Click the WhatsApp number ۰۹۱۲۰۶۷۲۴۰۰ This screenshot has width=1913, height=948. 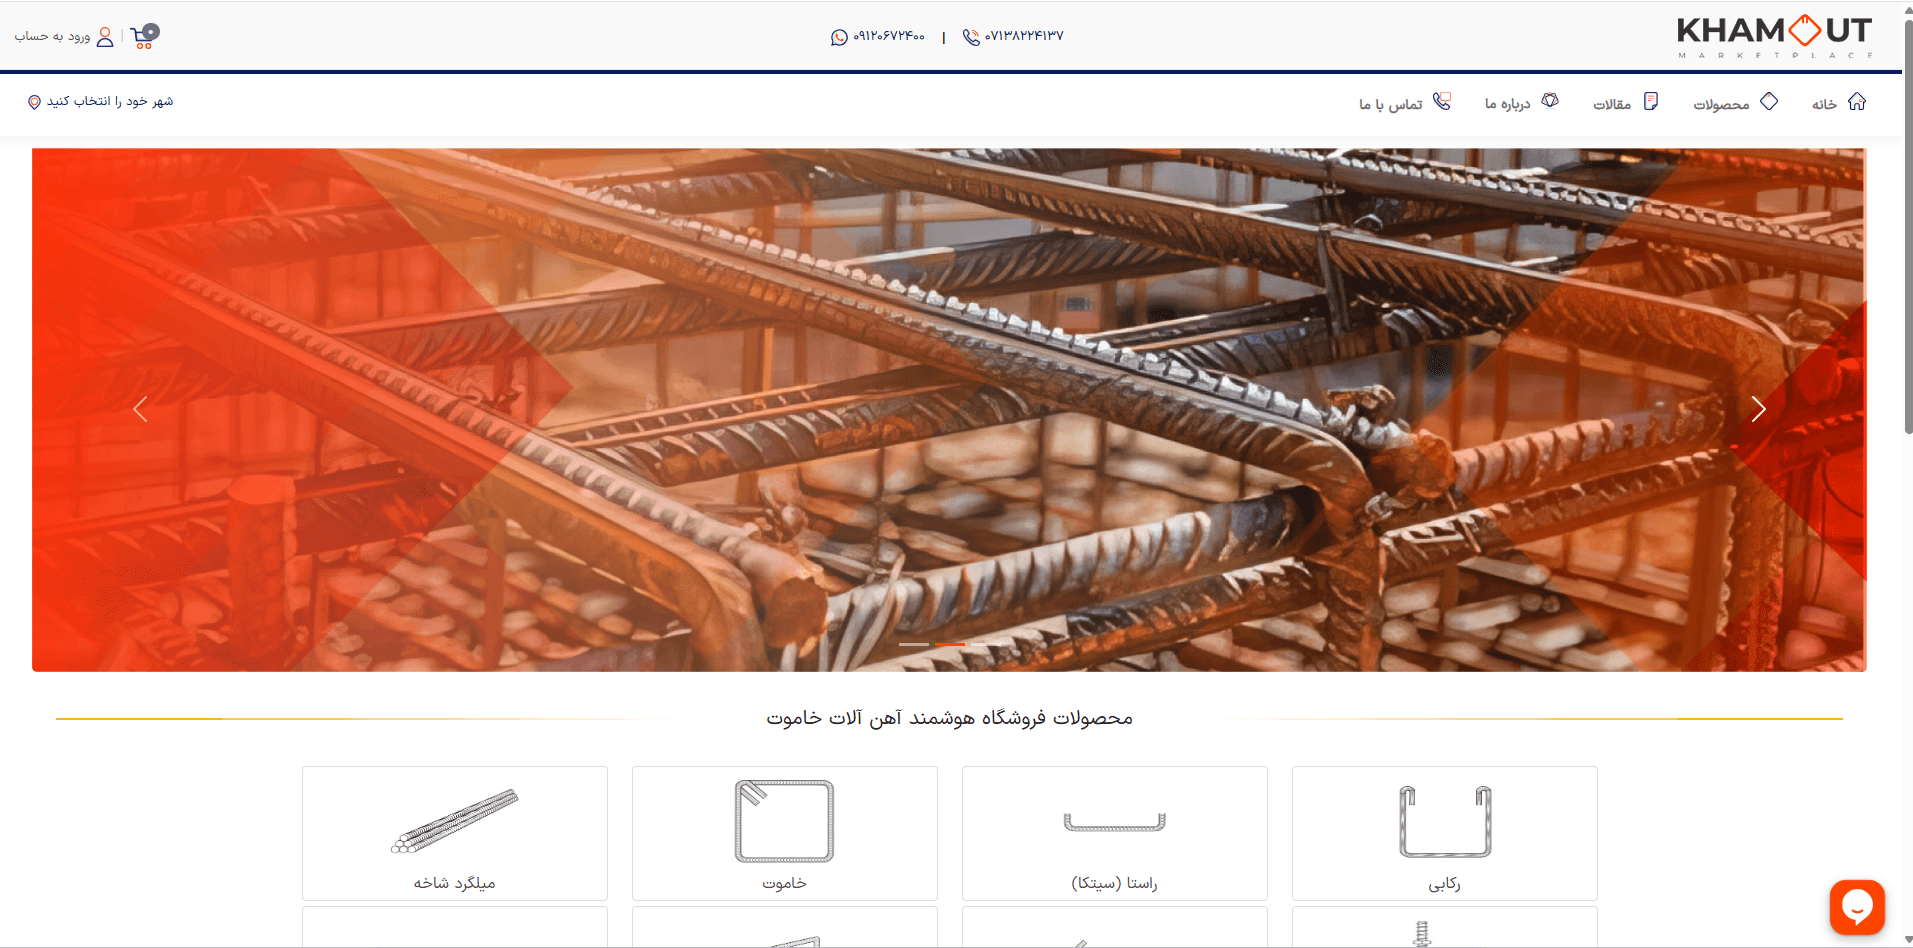pyautogui.click(x=889, y=36)
